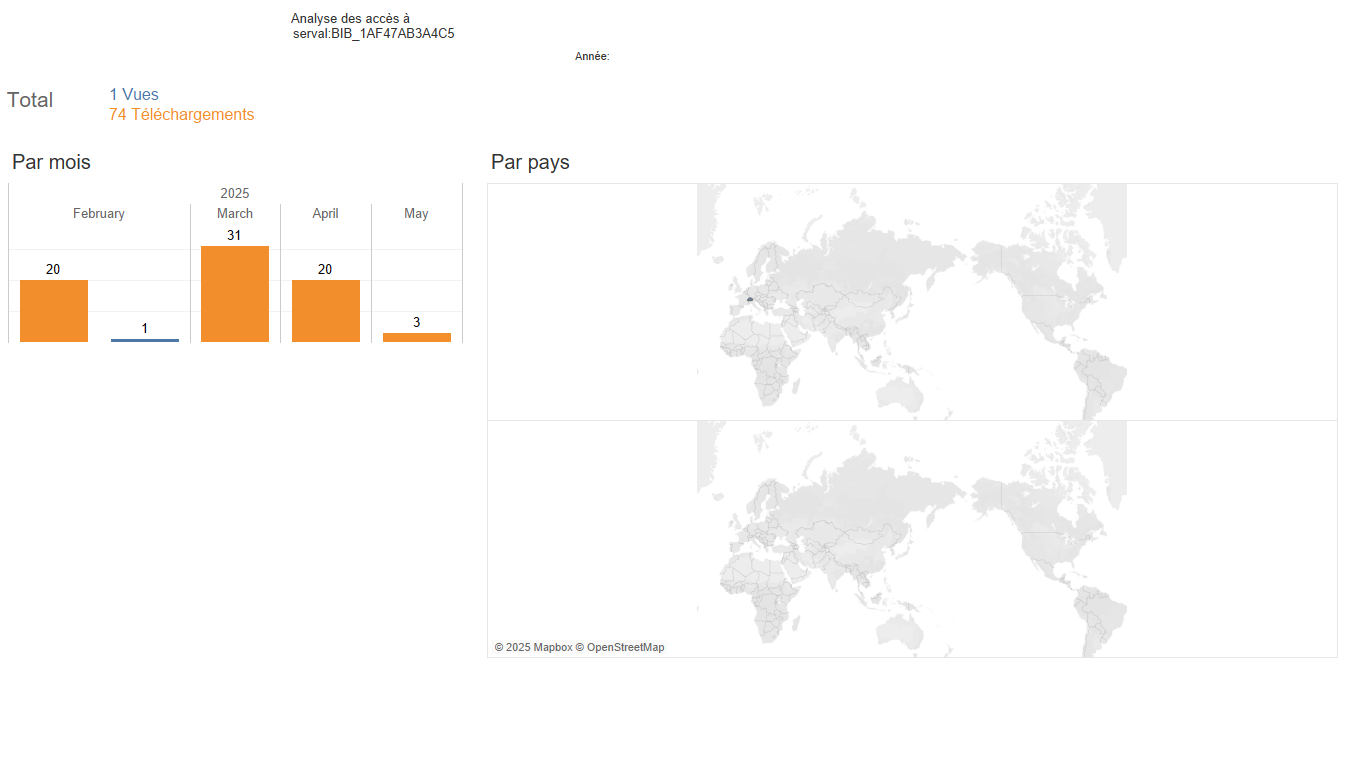The width and height of the screenshot is (1366, 768).
Task: Click the '2025' year header in chart
Action: [x=235, y=193]
